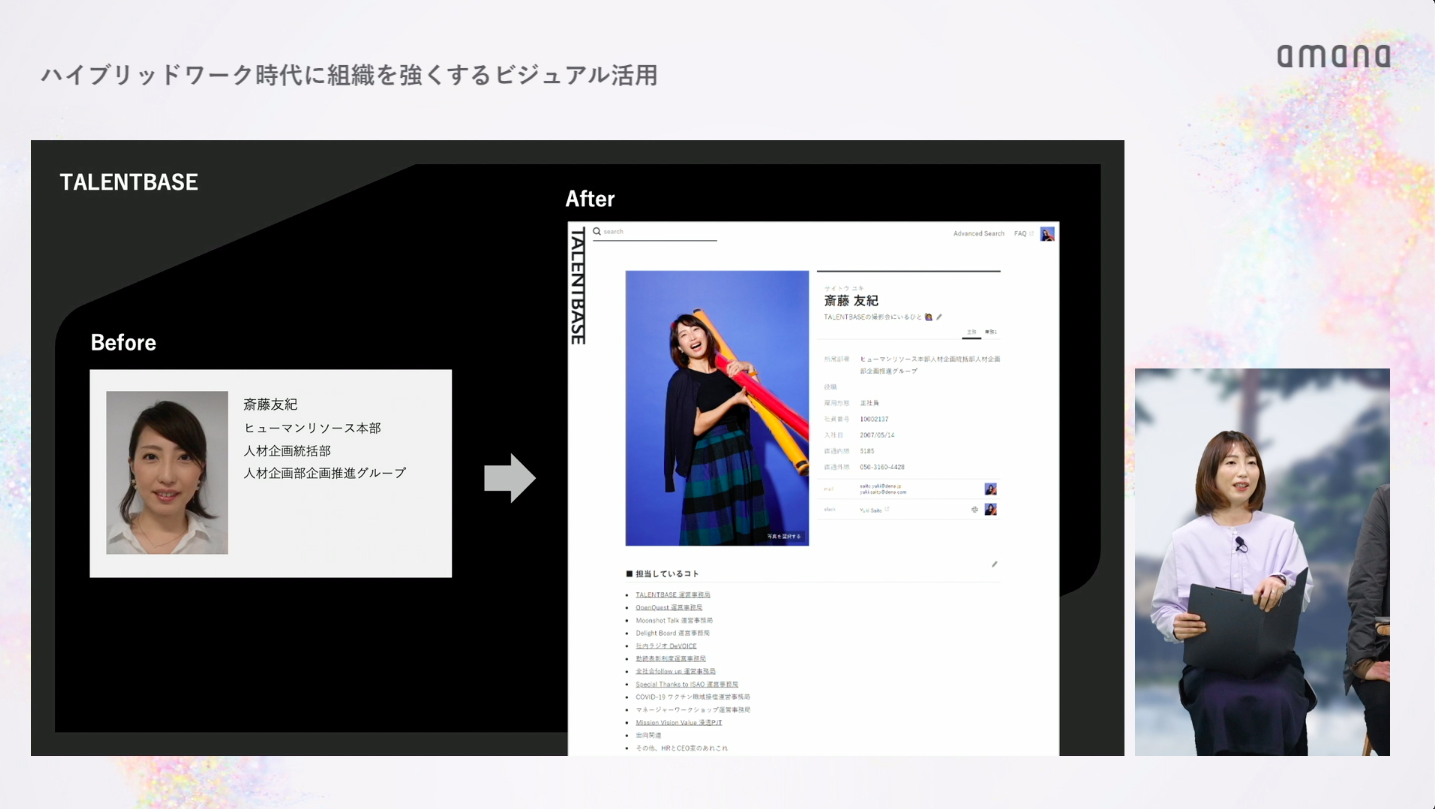
Task: Click the Slack icon in the slack row
Action: tap(974, 509)
